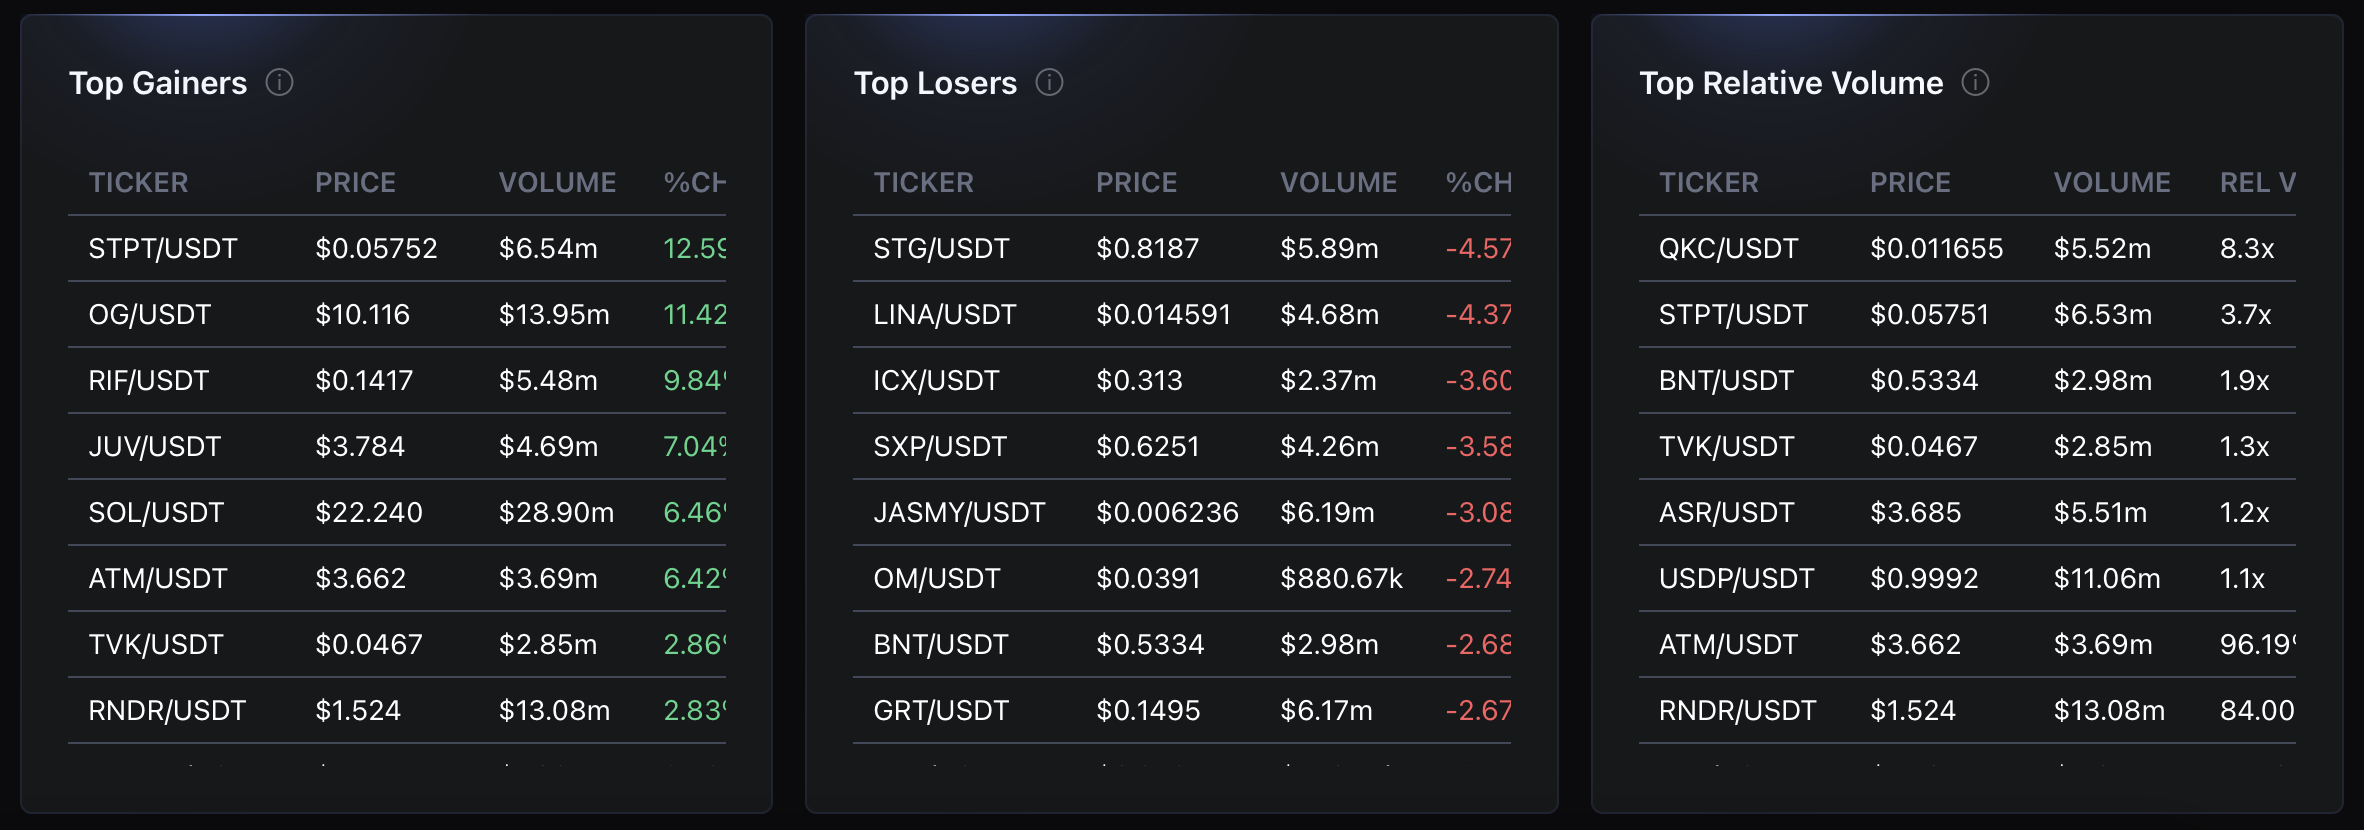Click the info icon beside Top Losers
Image resolution: width=2364 pixels, height=830 pixels.
tap(1049, 82)
